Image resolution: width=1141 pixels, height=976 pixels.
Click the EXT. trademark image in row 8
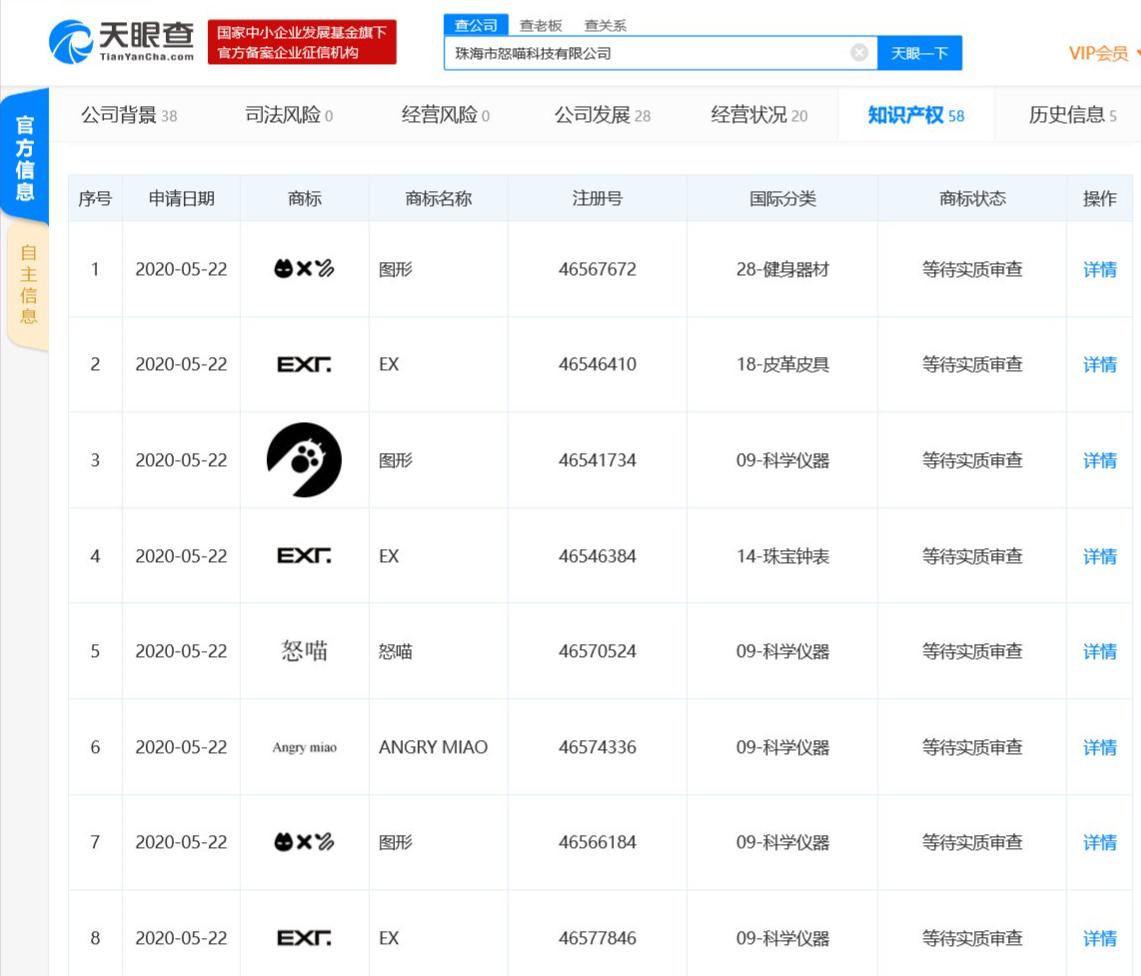pyautogui.click(x=304, y=938)
